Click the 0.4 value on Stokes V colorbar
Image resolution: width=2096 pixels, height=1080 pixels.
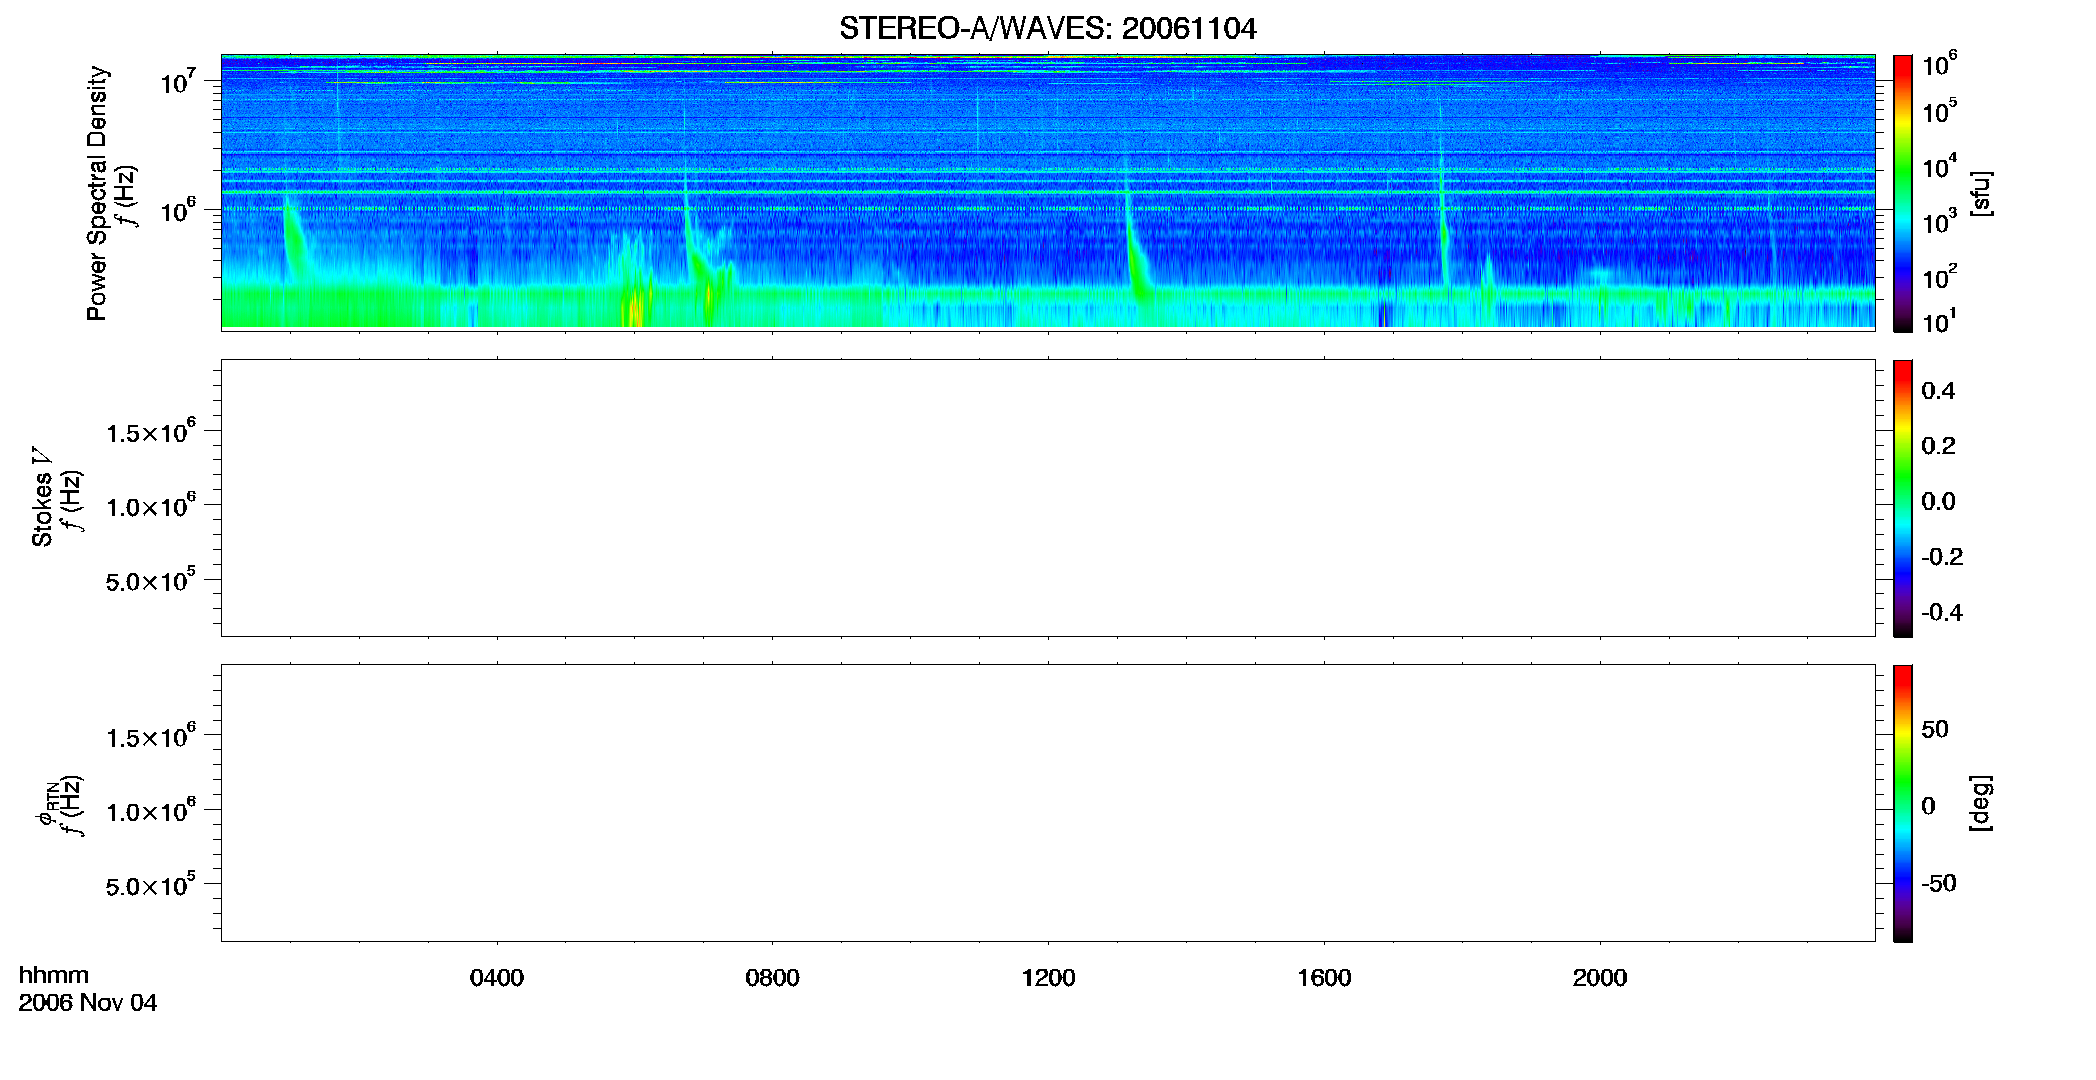[1938, 391]
